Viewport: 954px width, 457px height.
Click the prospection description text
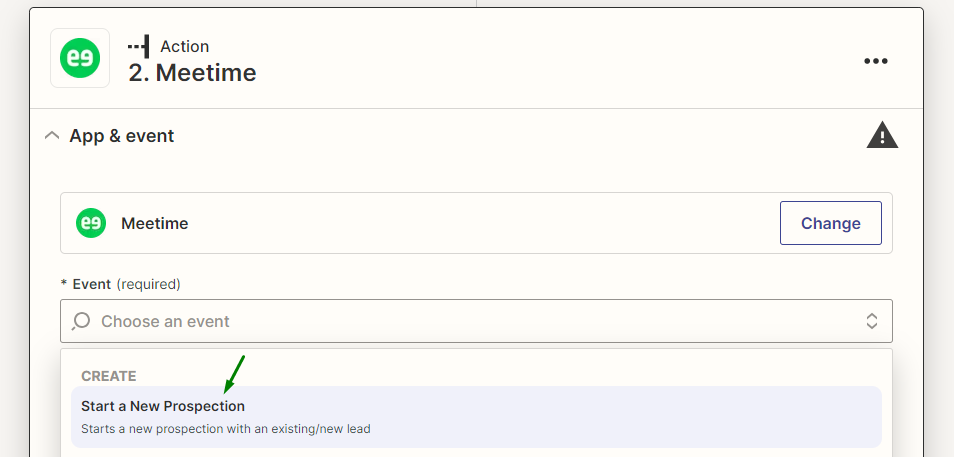click(225, 429)
